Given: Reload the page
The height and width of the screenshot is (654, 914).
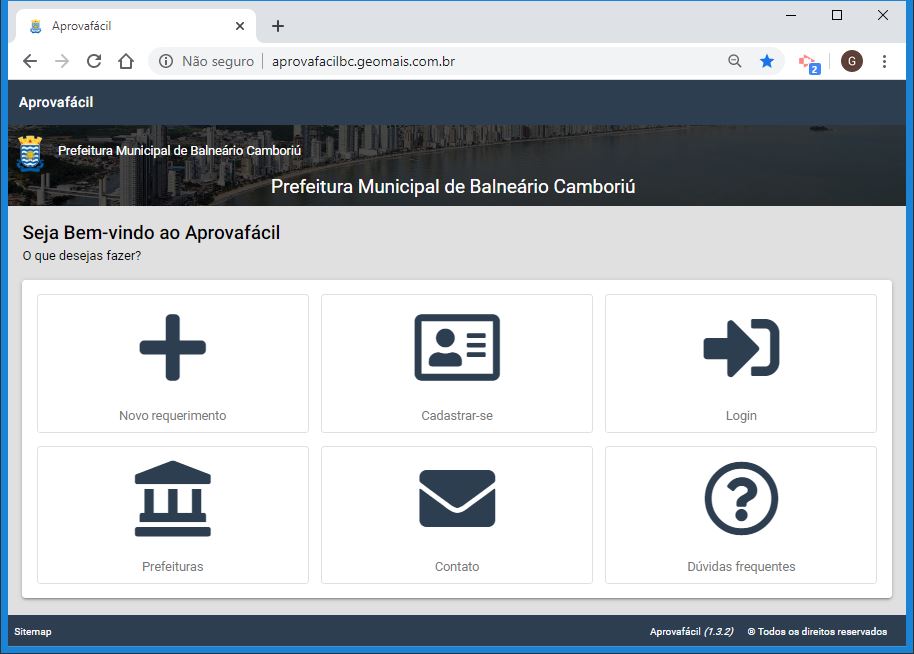Looking at the screenshot, I should 94,61.
